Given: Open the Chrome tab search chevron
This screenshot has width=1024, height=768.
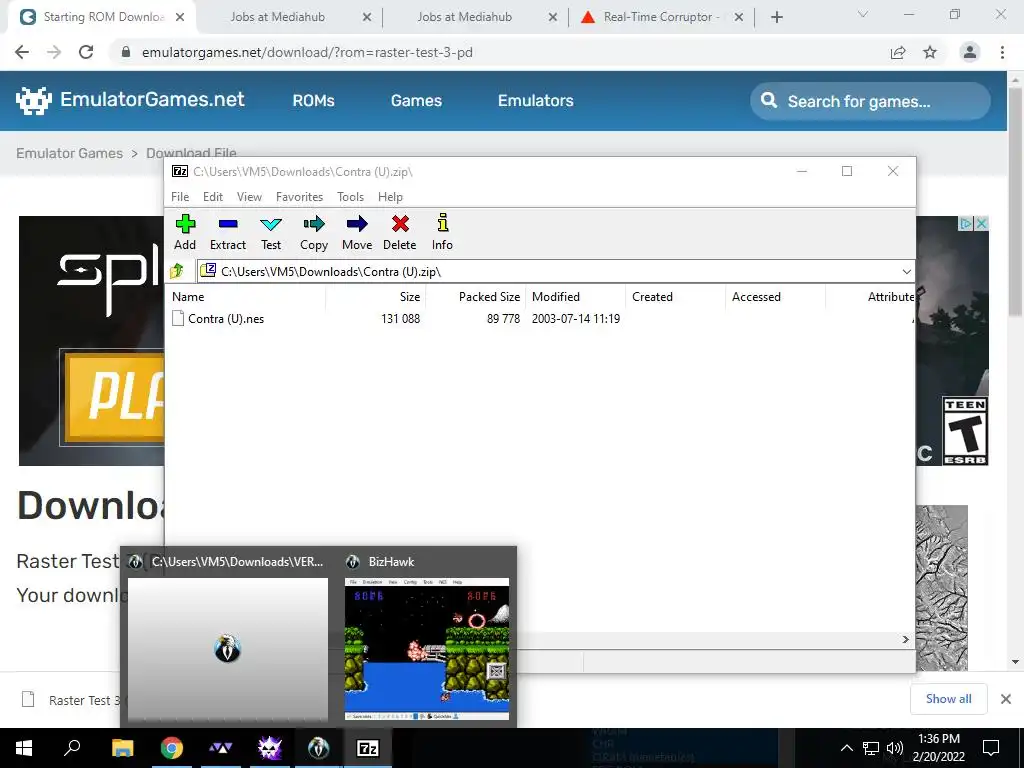Looking at the screenshot, I should (863, 14).
